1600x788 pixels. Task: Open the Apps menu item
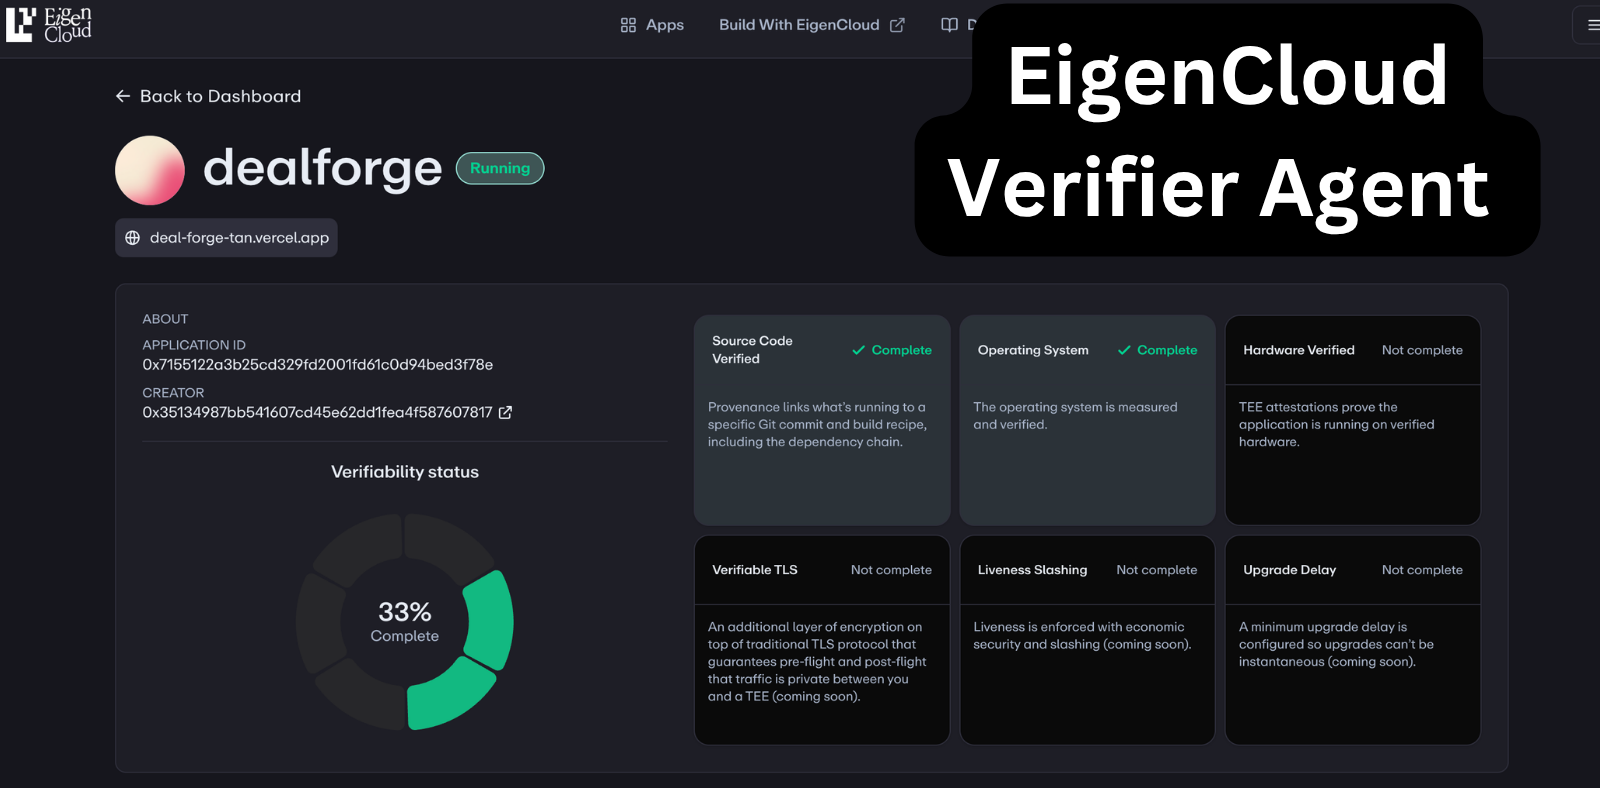coord(652,25)
